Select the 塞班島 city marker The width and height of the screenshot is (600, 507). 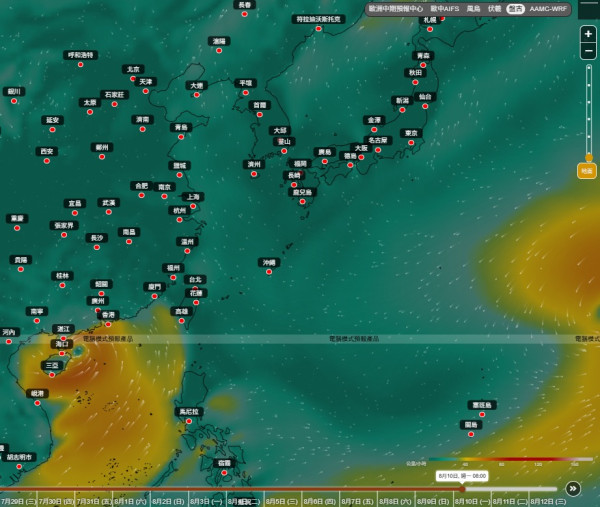click(x=482, y=414)
